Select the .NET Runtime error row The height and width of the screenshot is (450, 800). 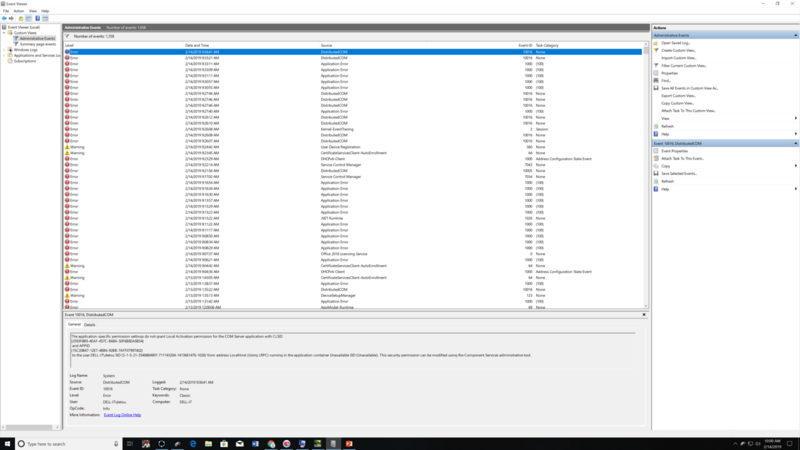pos(353,218)
